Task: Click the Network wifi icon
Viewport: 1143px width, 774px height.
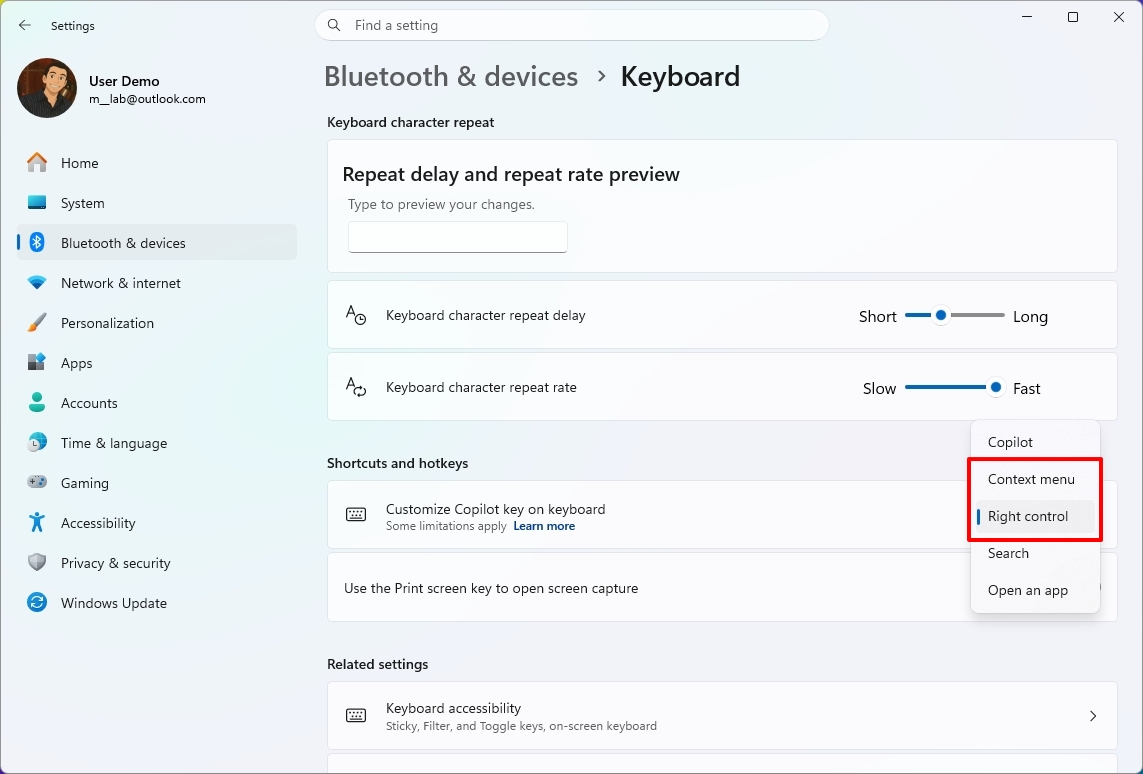Action: pos(37,283)
